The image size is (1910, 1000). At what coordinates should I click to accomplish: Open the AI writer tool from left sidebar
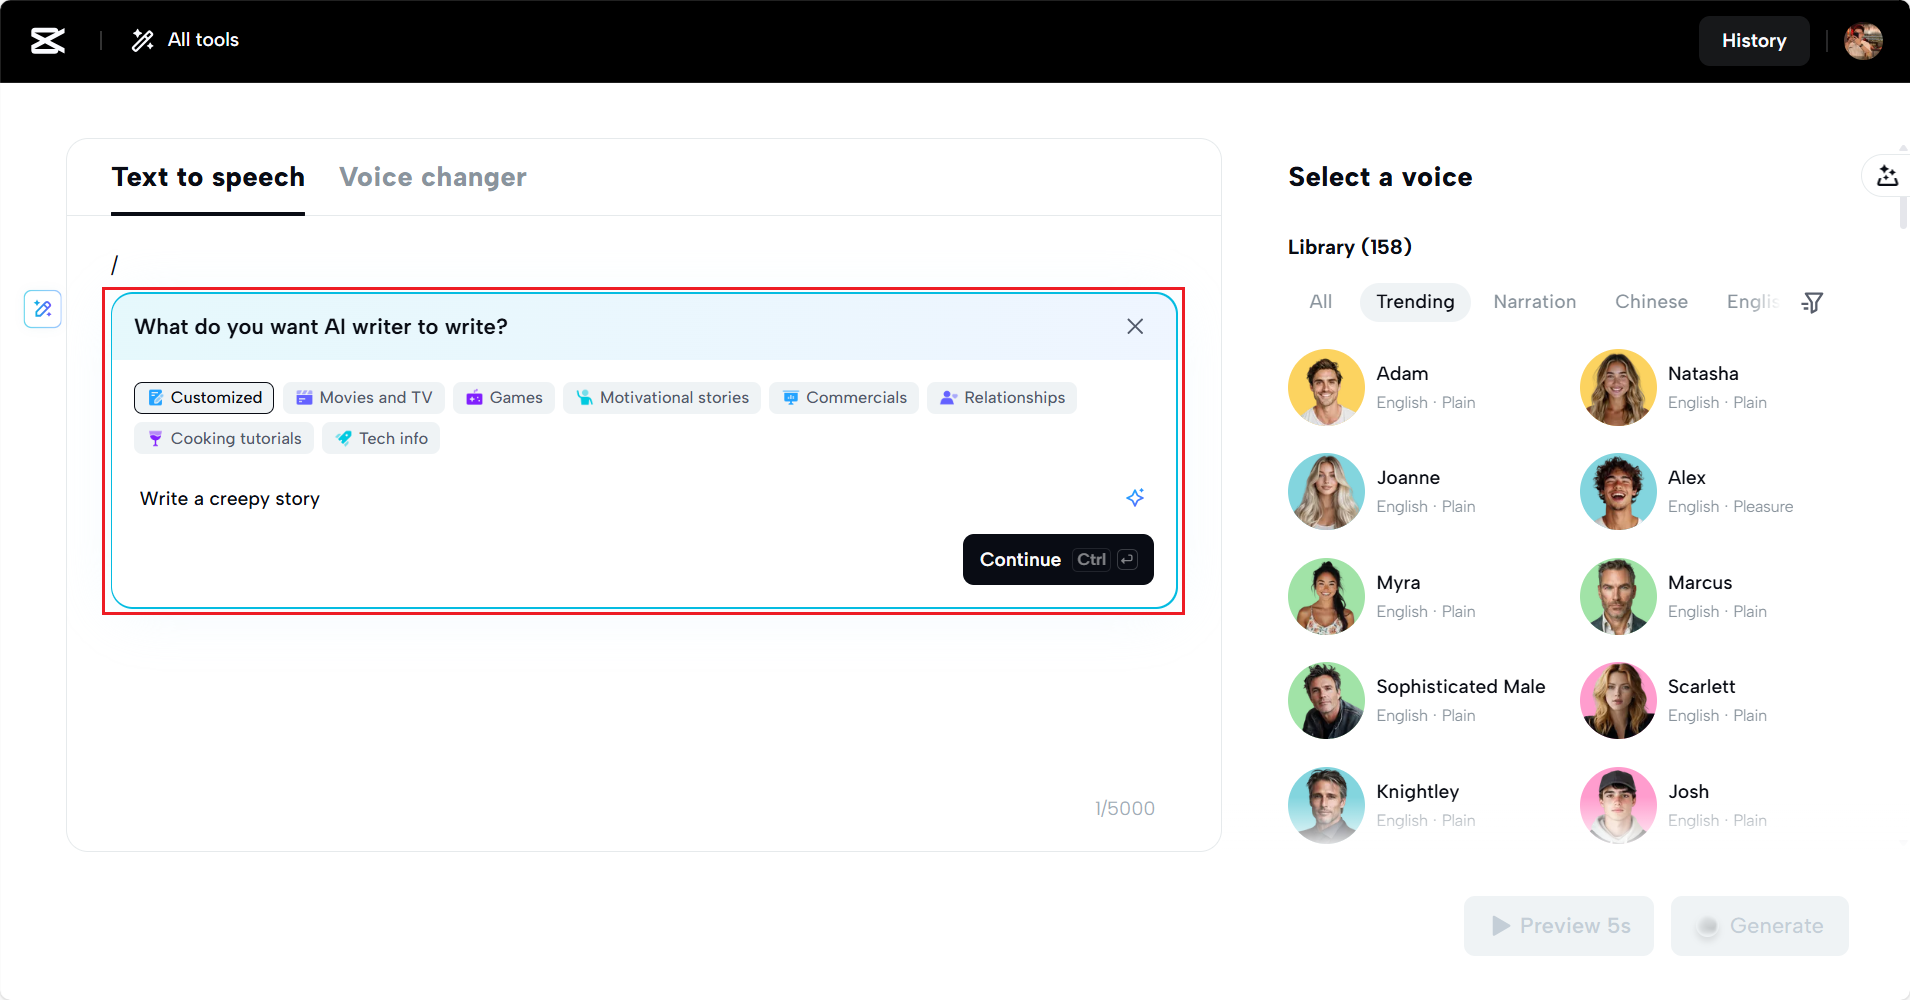(42, 309)
